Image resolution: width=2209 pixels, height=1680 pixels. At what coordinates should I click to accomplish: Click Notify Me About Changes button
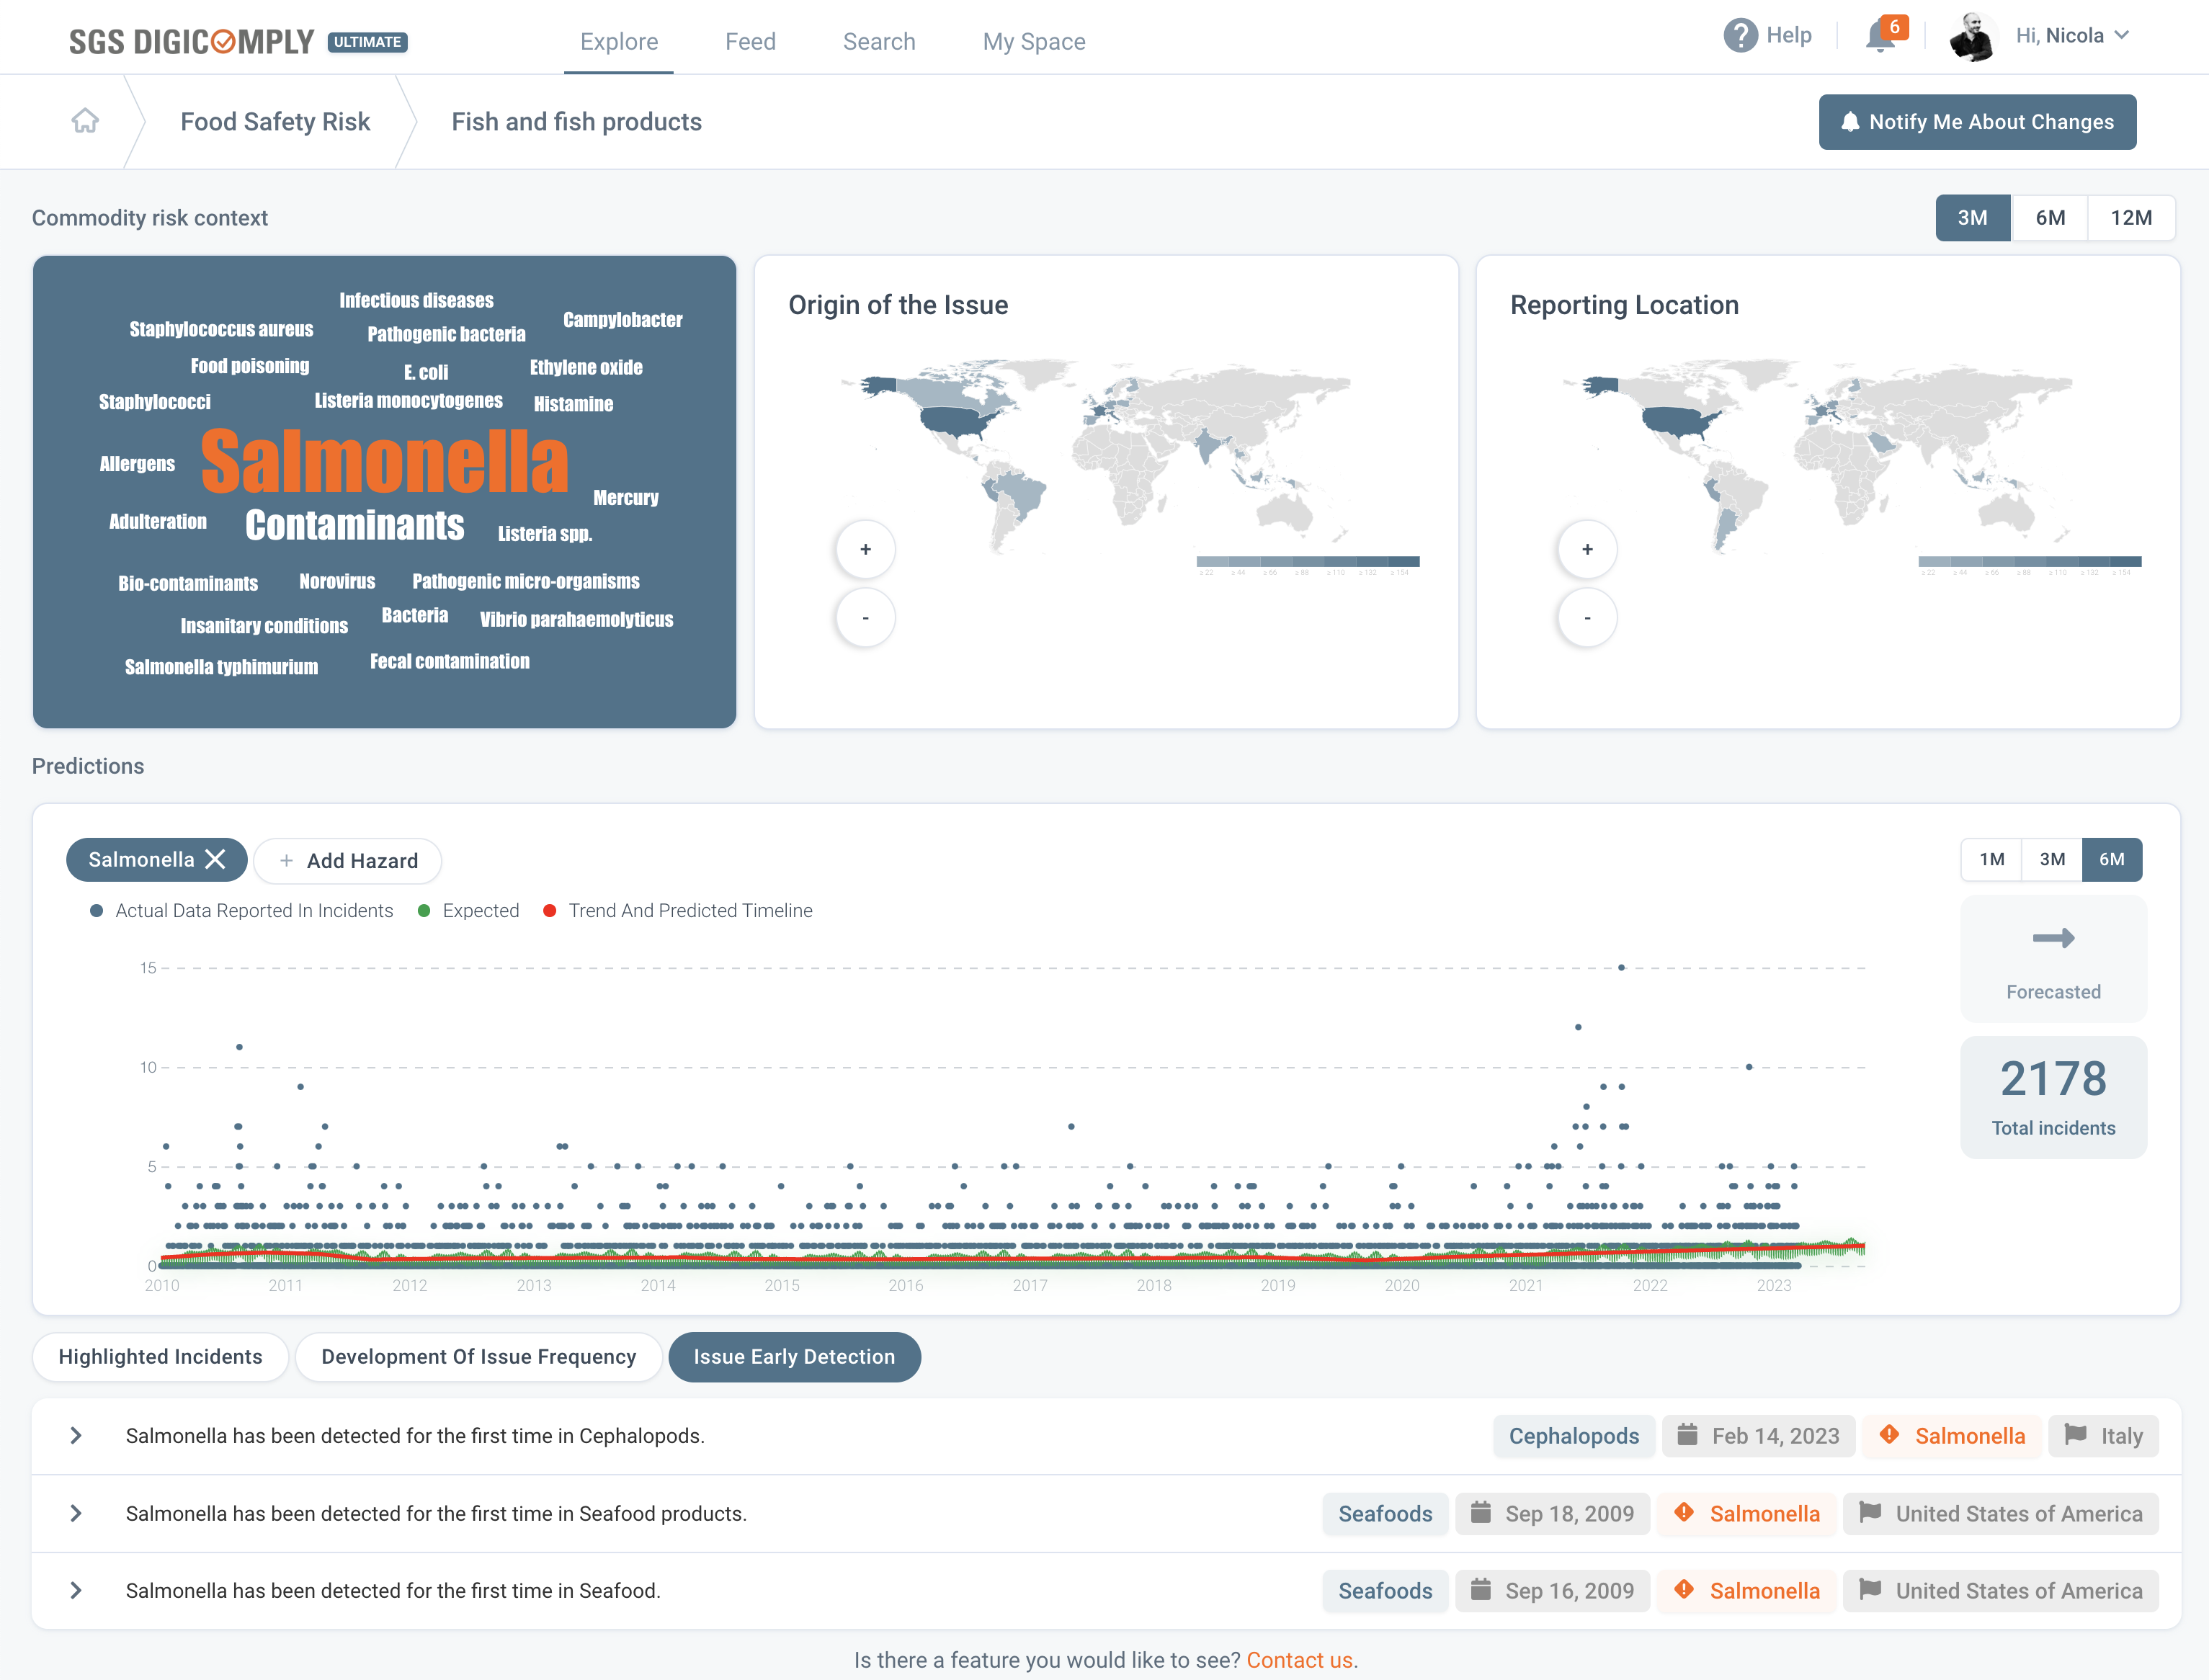[x=1977, y=122]
